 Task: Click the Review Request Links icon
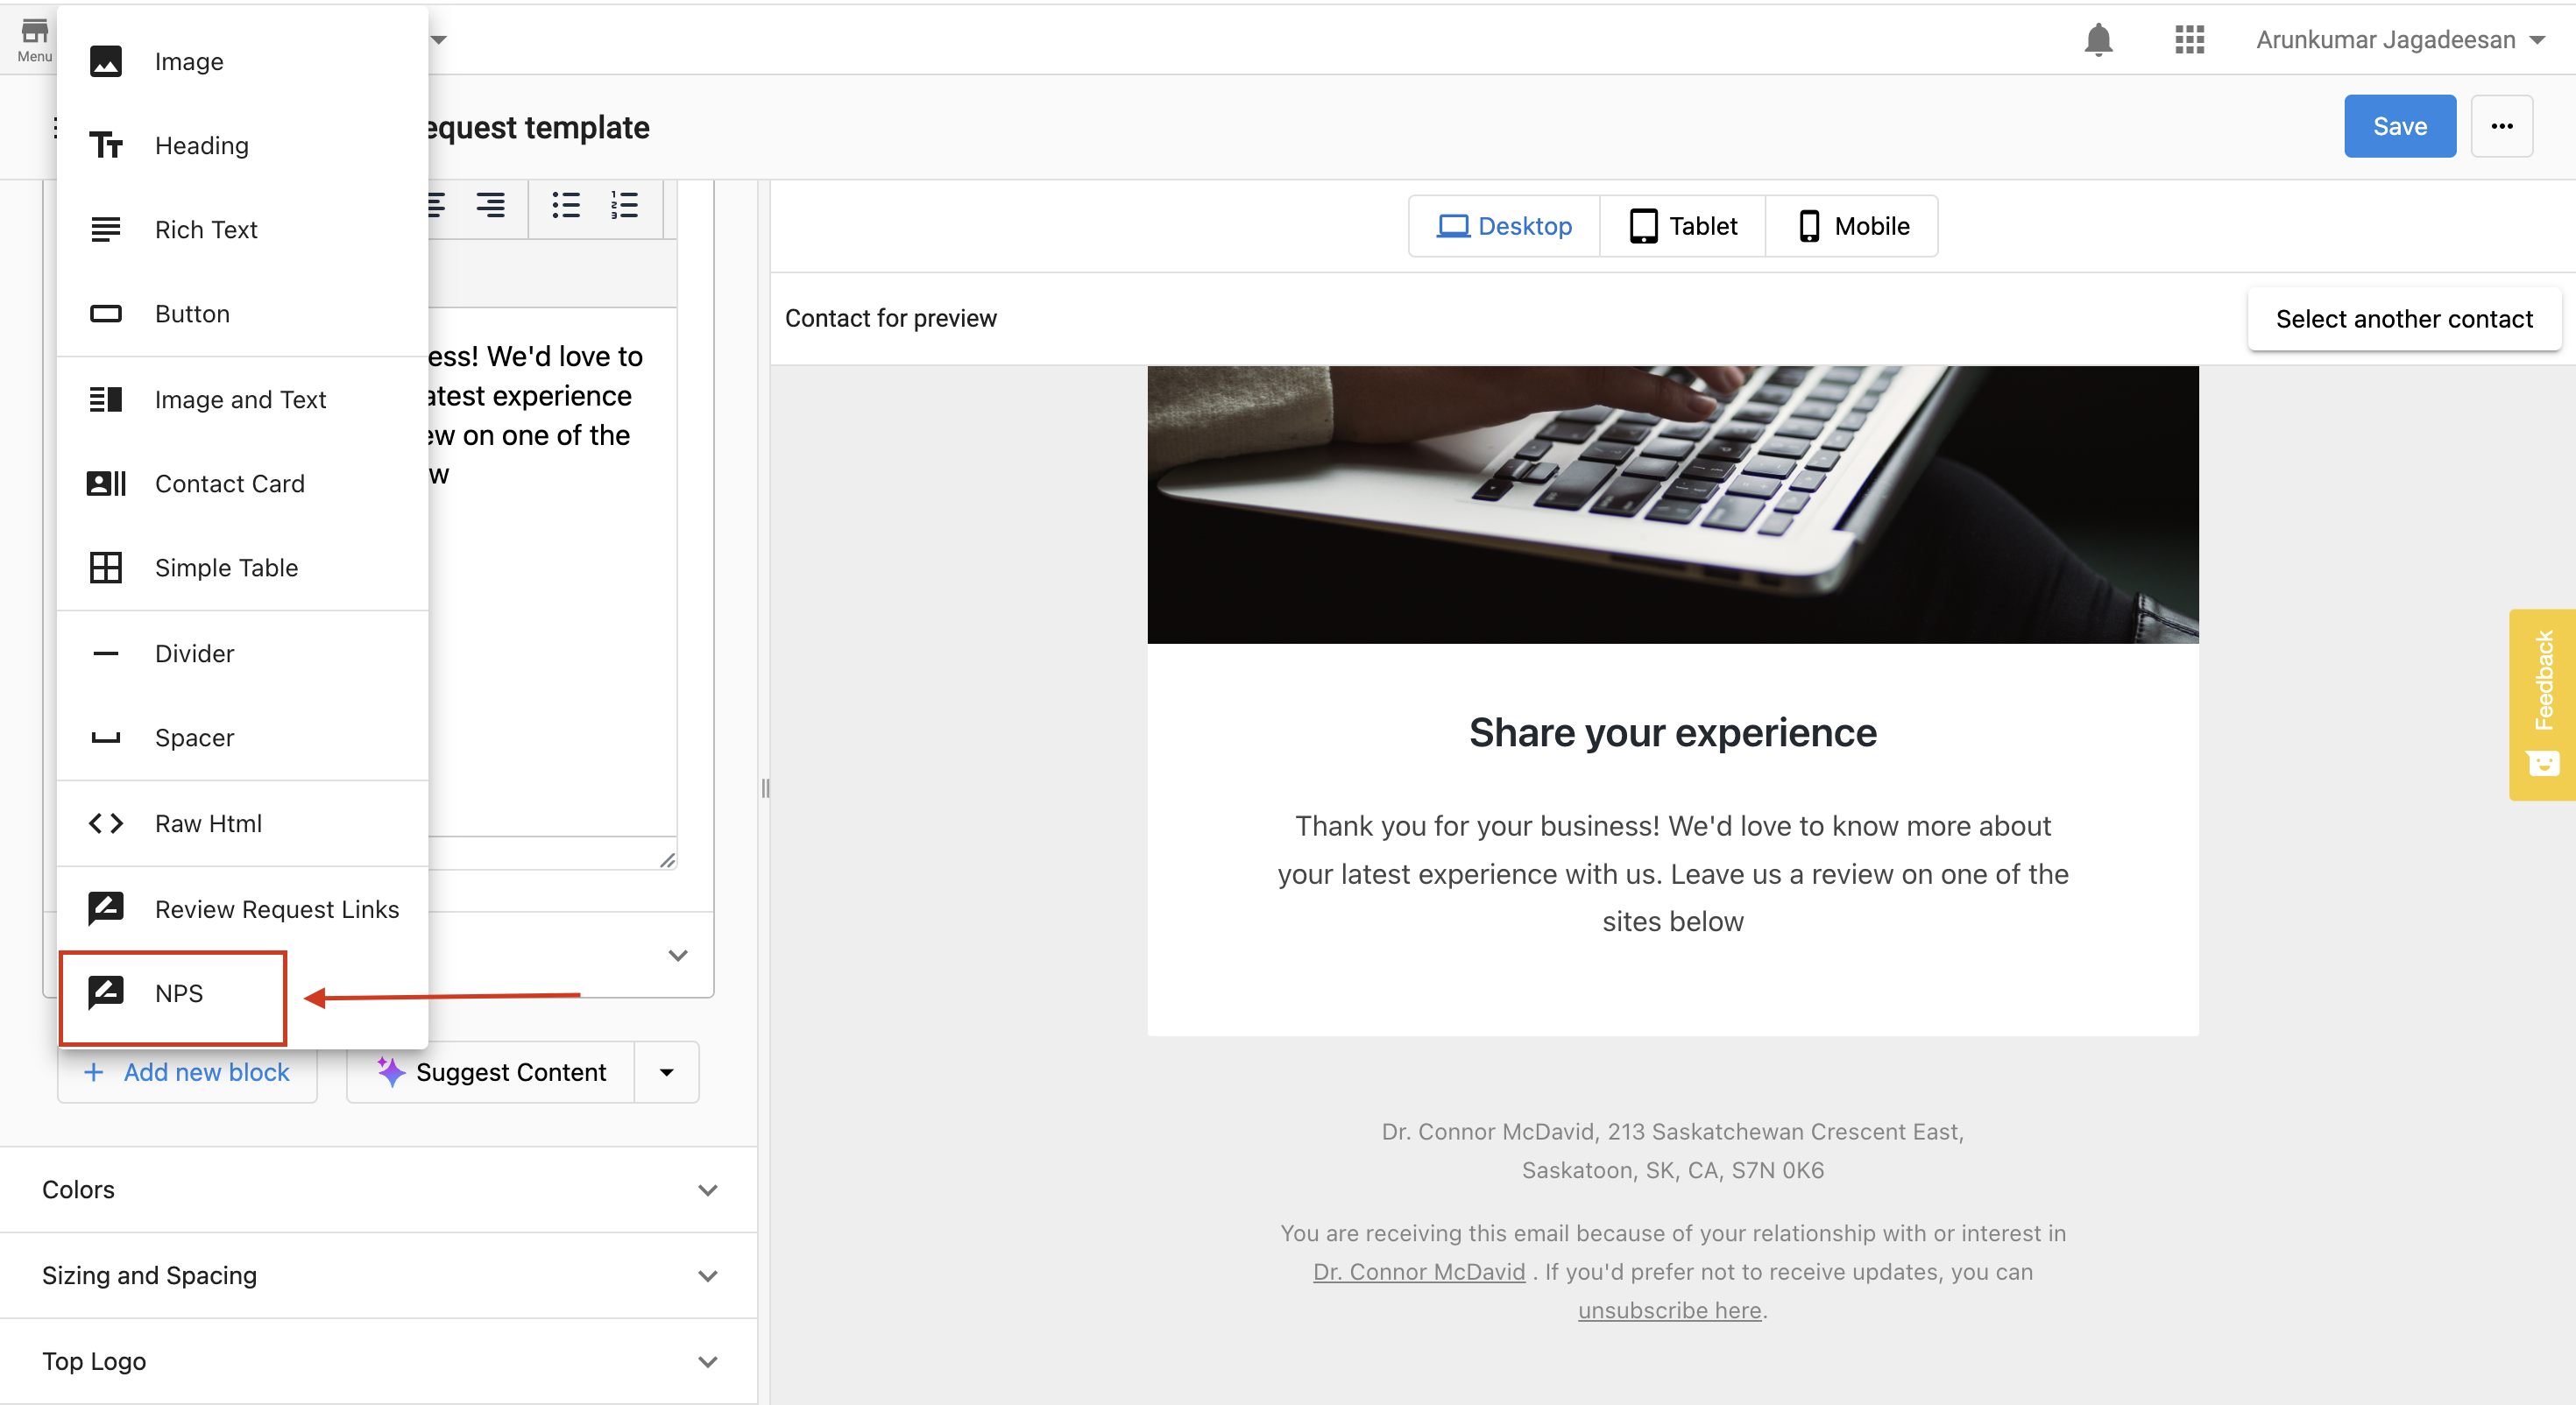pyautogui.click(x=106, y=909)
